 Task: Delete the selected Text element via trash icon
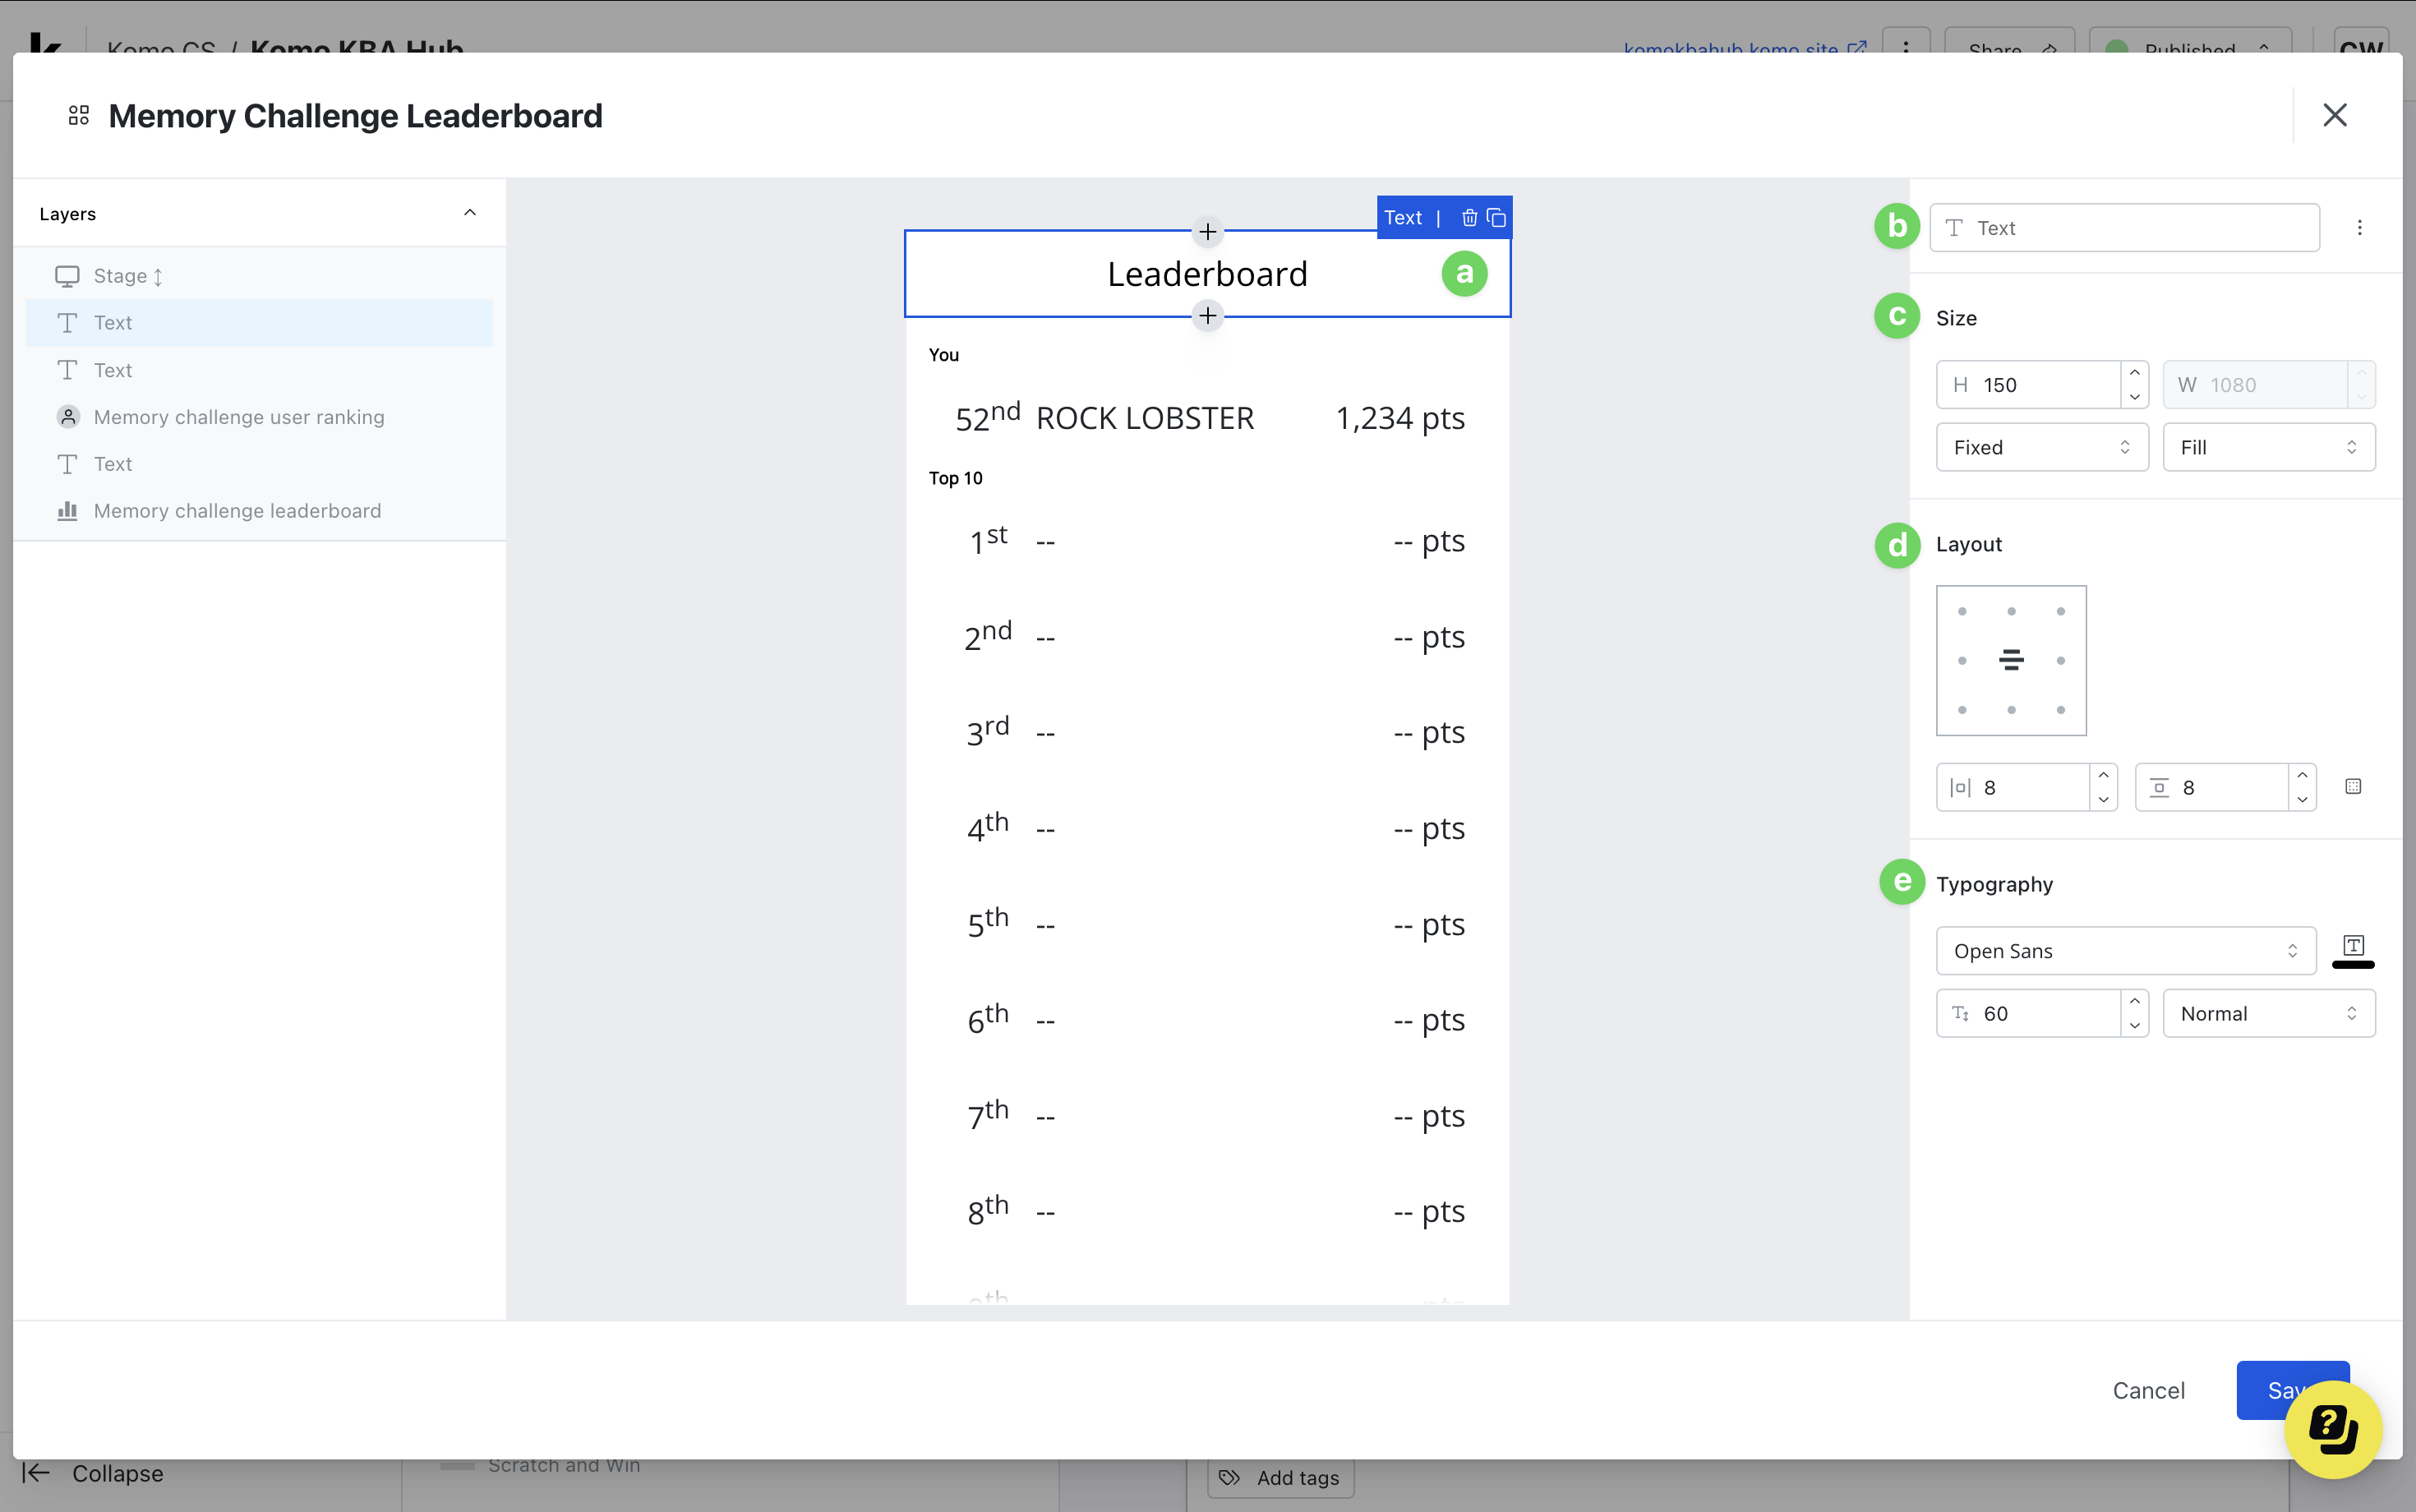[x=1469, y=218]
